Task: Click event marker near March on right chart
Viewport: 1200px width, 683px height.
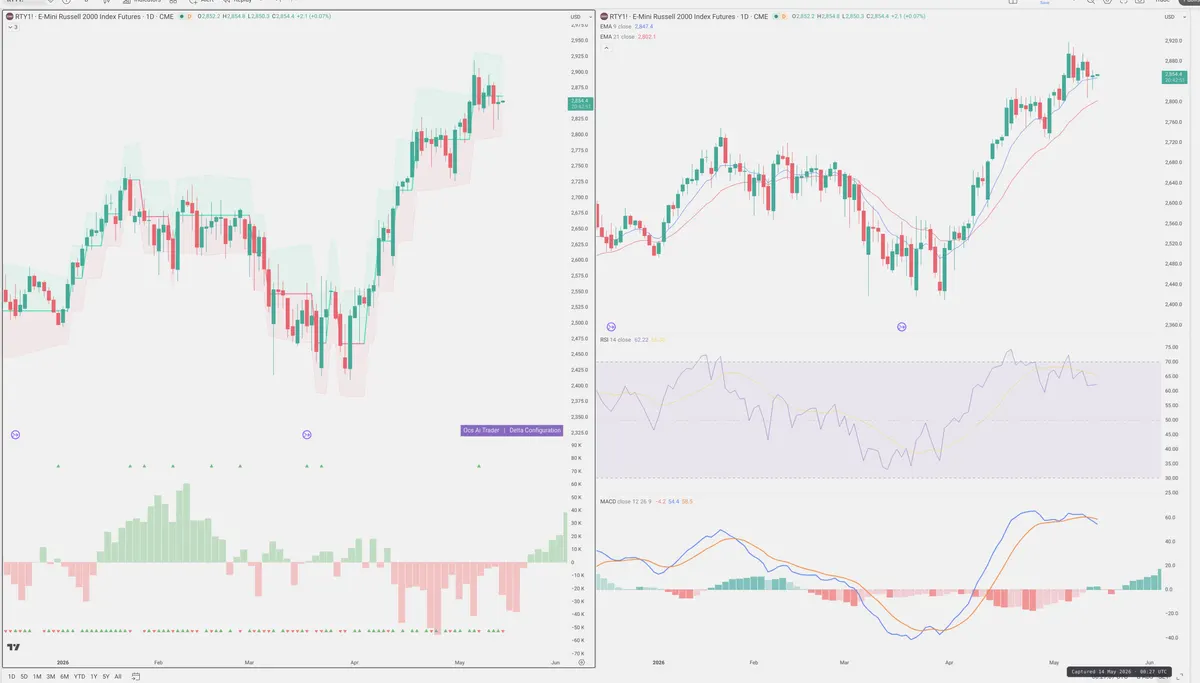Action: [x=902, y=327]
